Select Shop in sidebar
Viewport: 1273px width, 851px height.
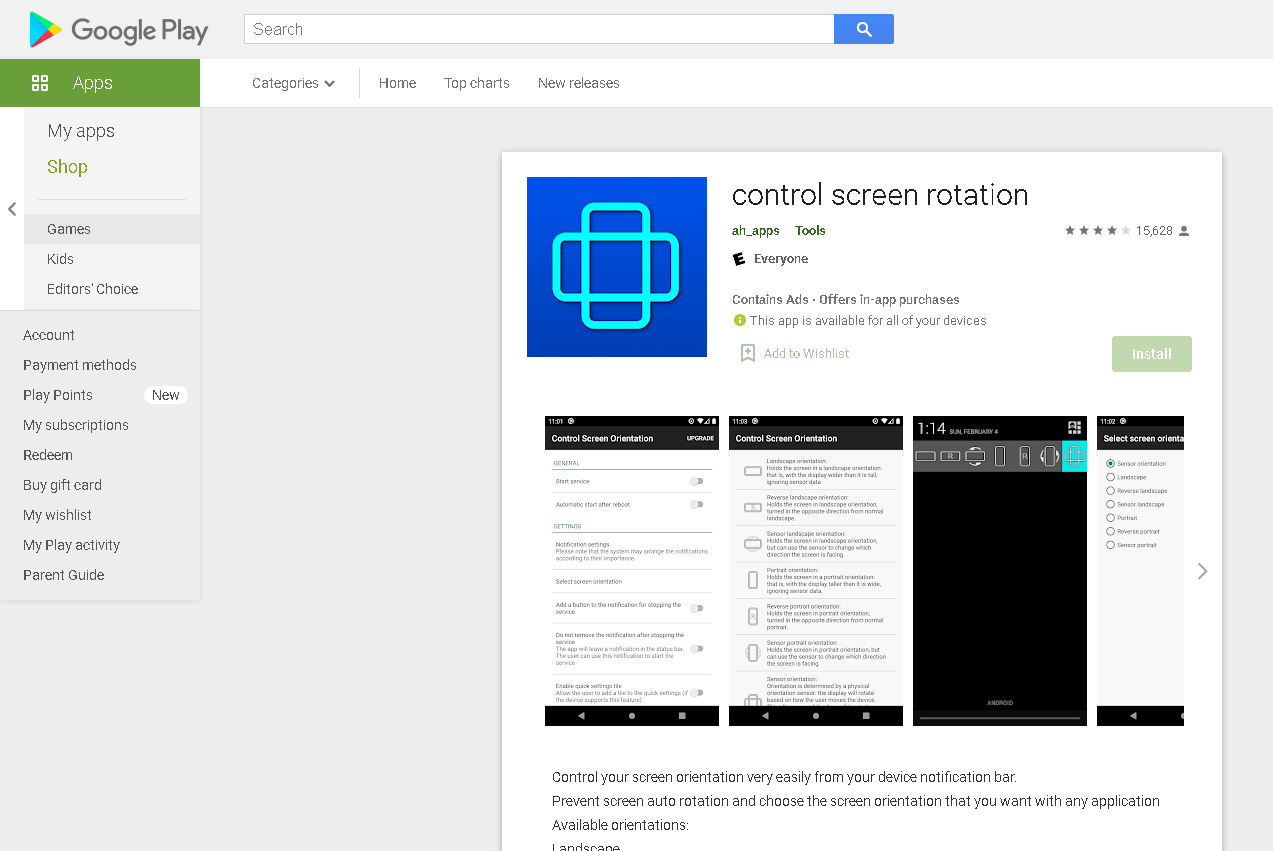click(67, 167)
